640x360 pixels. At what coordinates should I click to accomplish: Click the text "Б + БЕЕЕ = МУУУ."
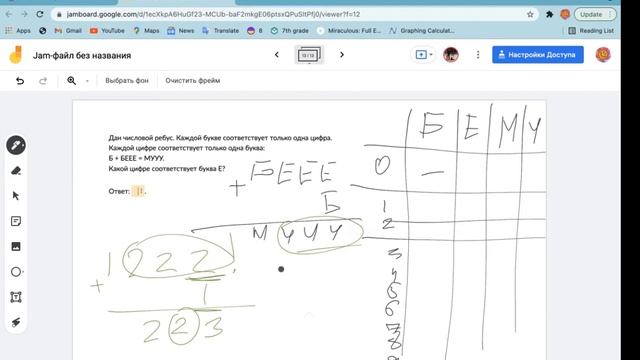click(136, 158)
